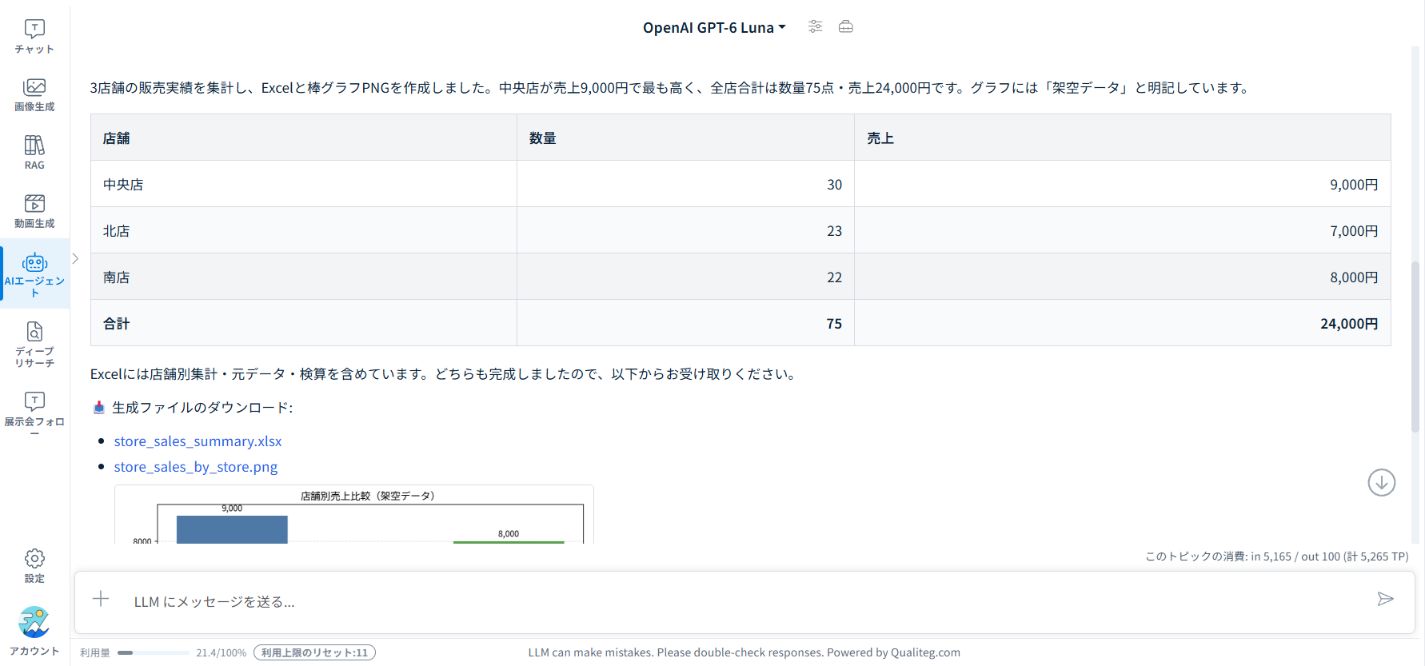Click the 中央店 row cell

click(303, 184)
